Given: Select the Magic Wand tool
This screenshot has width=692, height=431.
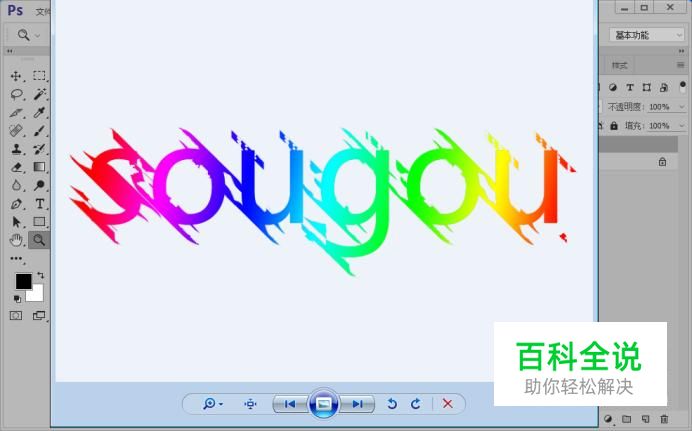Looking at the screenshot, I should 39,94.
